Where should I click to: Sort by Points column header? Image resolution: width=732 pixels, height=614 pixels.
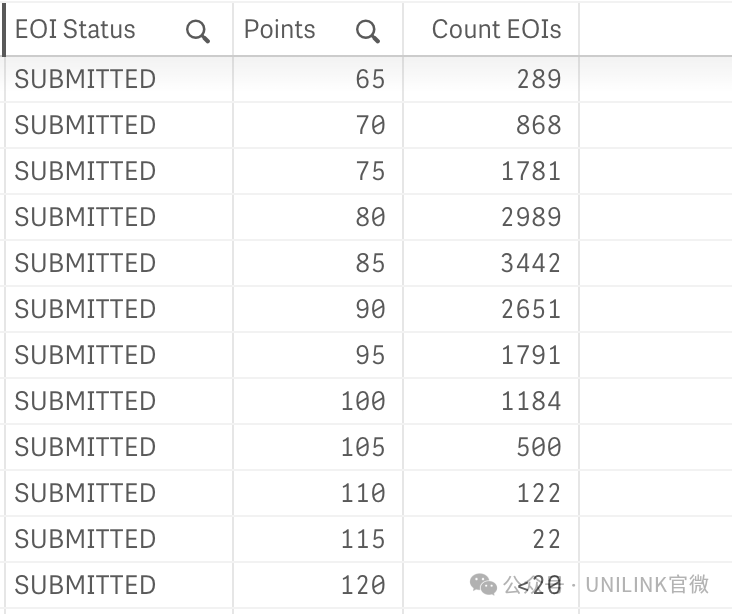[x=280, y=29]
